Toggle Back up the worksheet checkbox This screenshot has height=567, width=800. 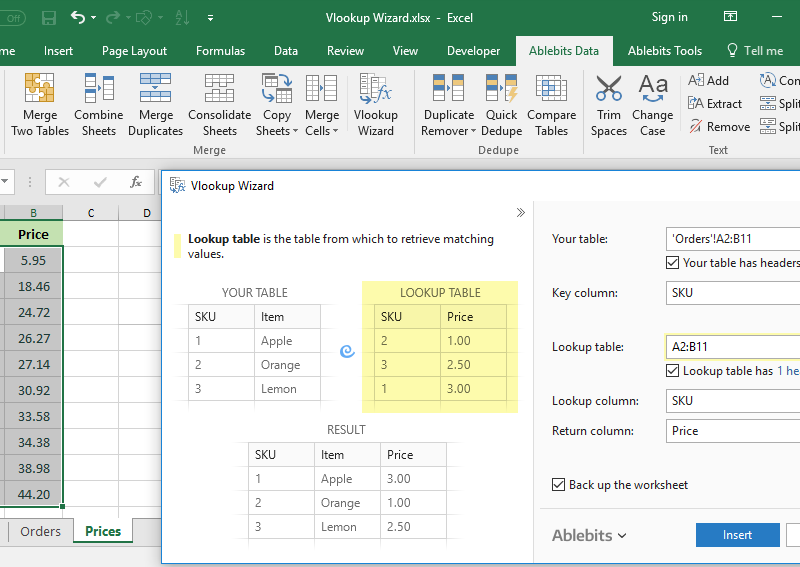click(x=558, y=485)
